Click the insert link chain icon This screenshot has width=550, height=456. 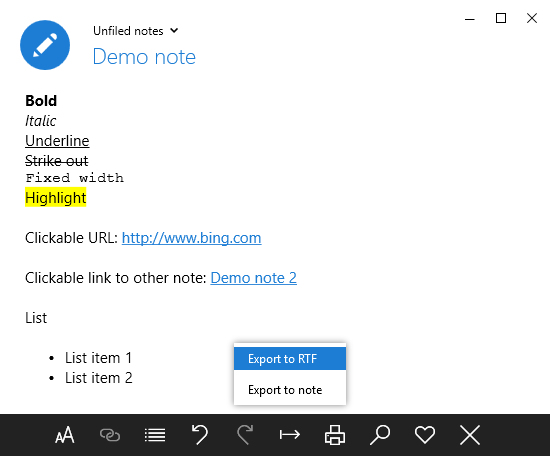110,435
